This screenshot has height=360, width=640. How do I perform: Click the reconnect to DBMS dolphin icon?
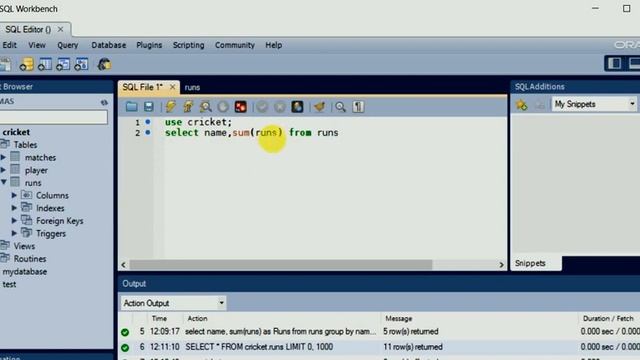(x=104, y=64)
